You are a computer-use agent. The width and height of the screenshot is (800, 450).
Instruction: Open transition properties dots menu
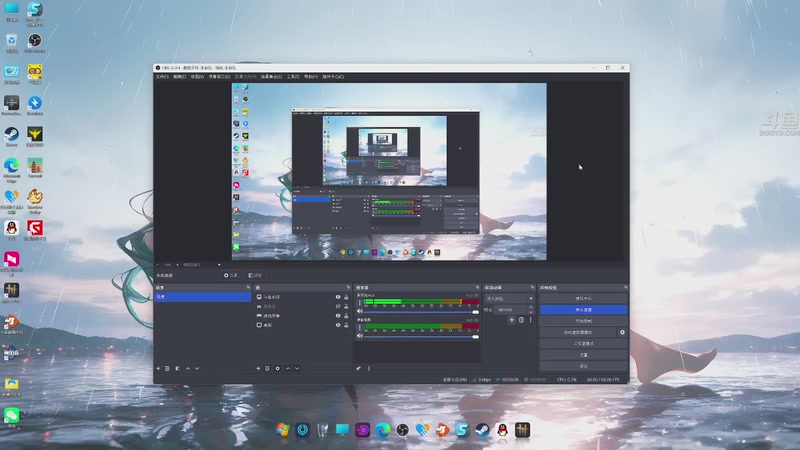pyautogui.click(x=531, y=320)
